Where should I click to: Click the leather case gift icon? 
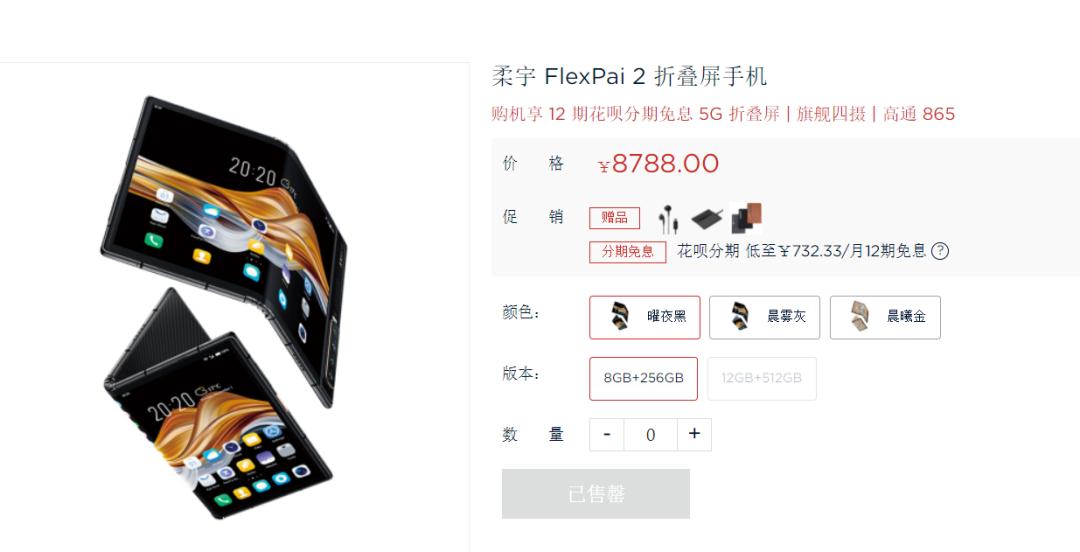[x=747, y=218]
